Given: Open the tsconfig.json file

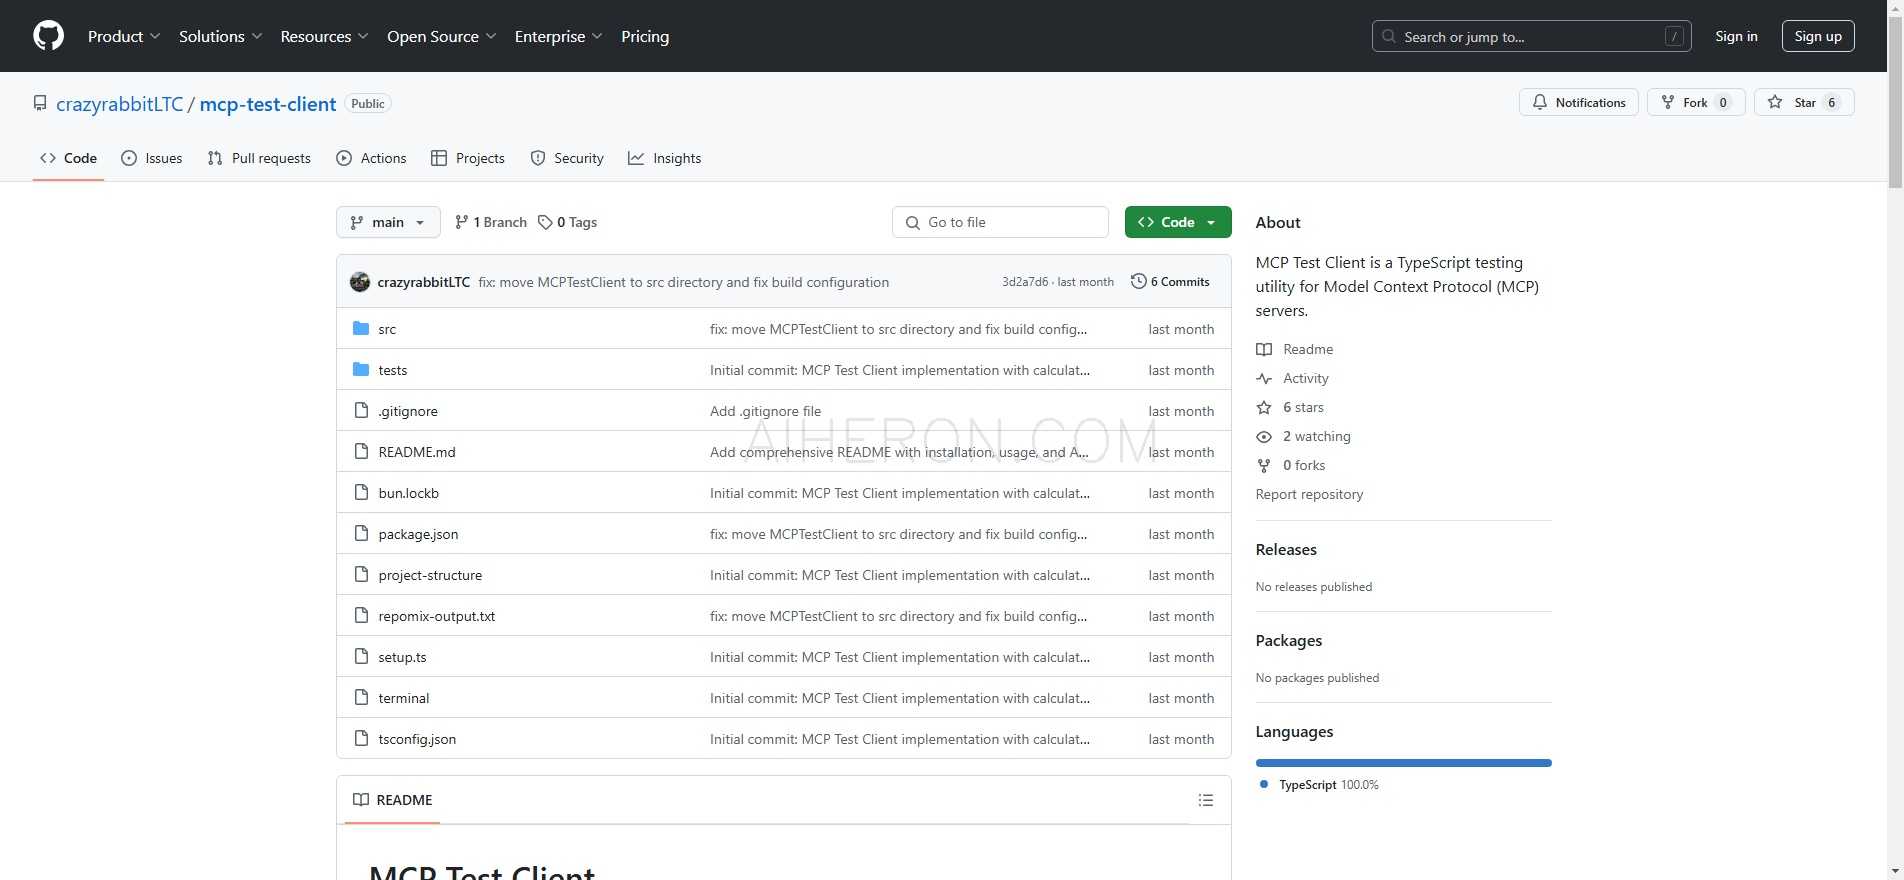Looking at the screenshot, I should (x=417, y=739).
